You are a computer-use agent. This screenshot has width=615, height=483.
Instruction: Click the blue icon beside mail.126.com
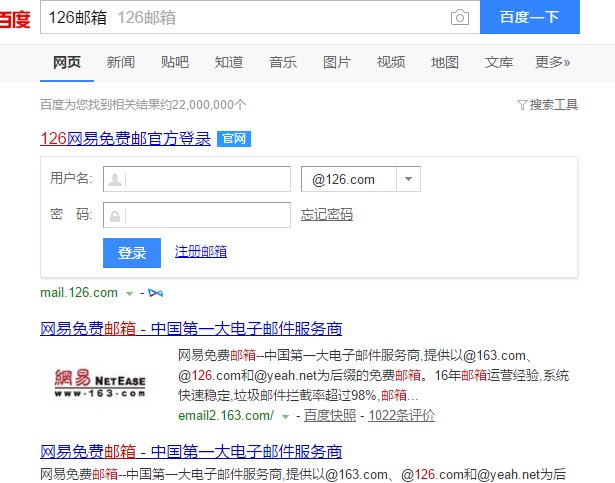click(156, 293)
